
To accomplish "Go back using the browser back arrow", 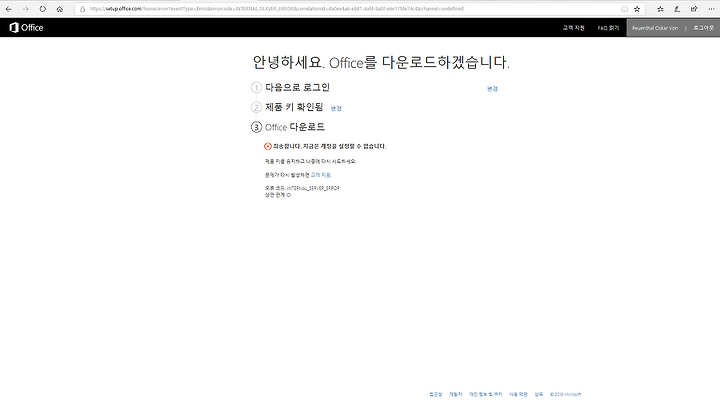I will click(x=8, y=9).
